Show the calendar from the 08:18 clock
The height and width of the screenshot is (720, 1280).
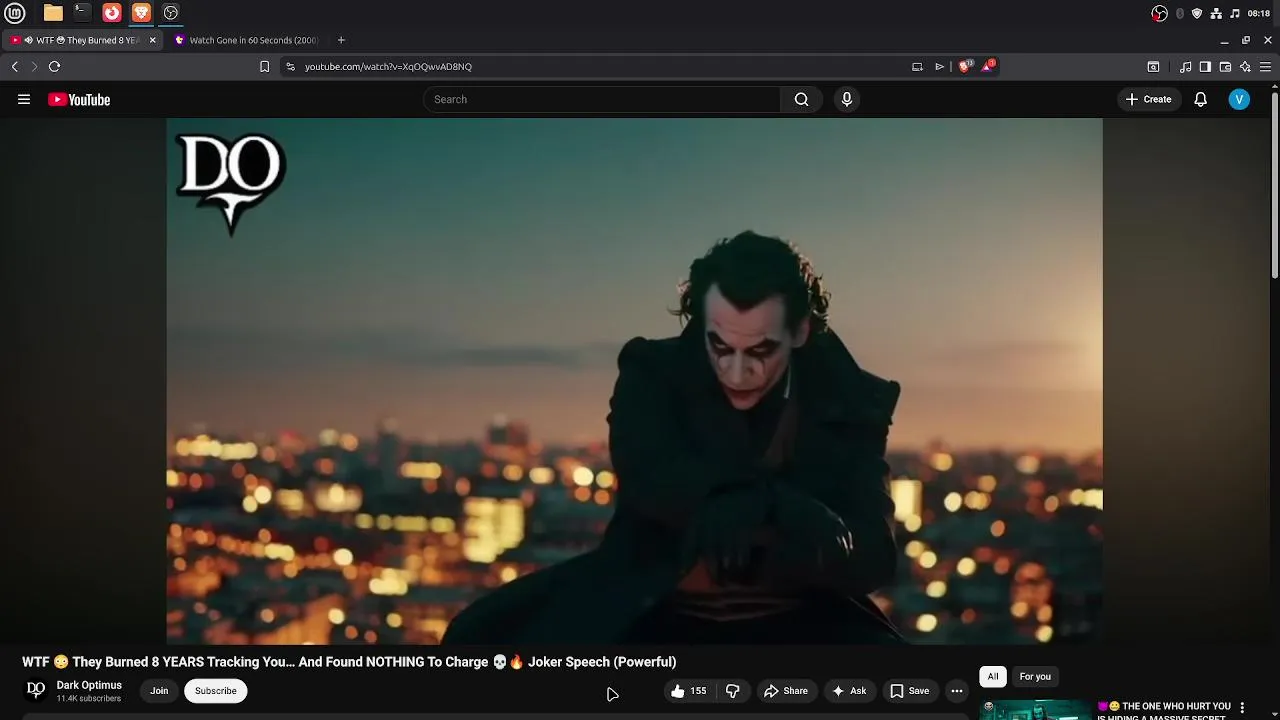(1259, 13)
